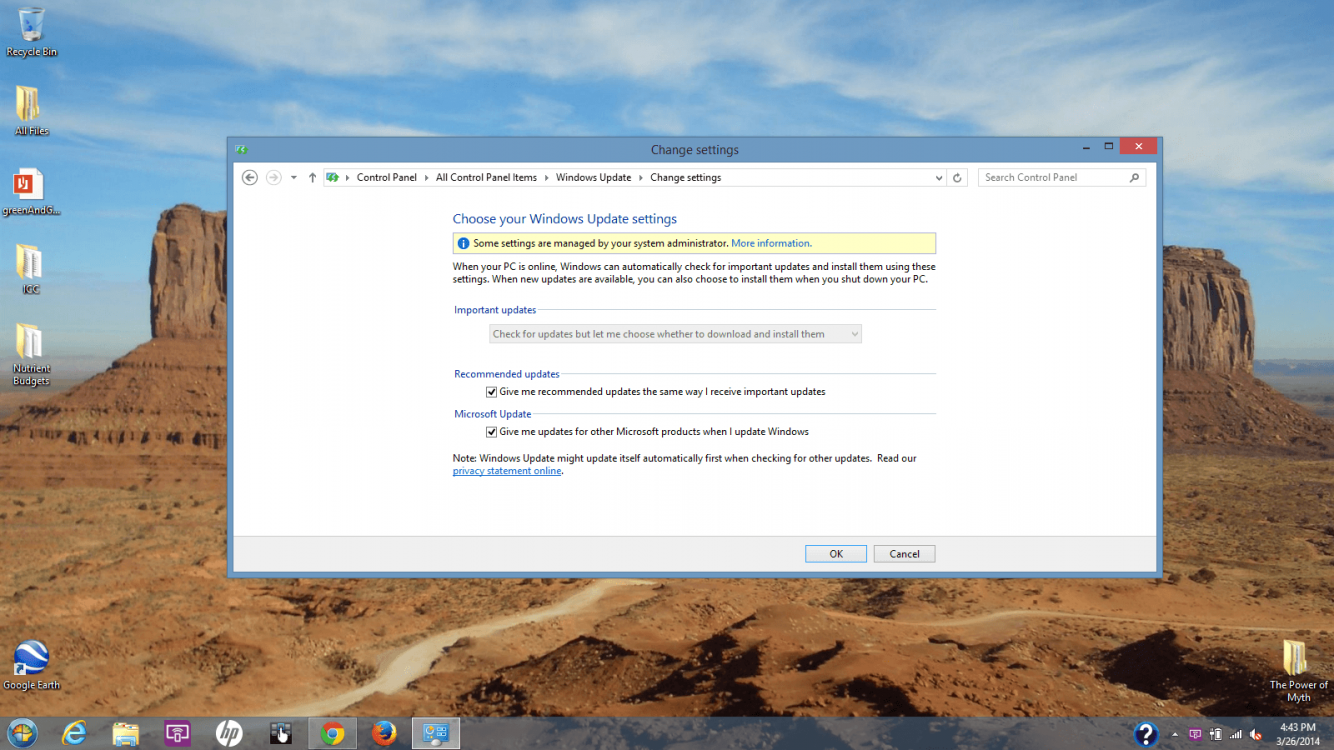Click the Important updates section label
This screenshot has width=1334, height=750.
(495, 310)
